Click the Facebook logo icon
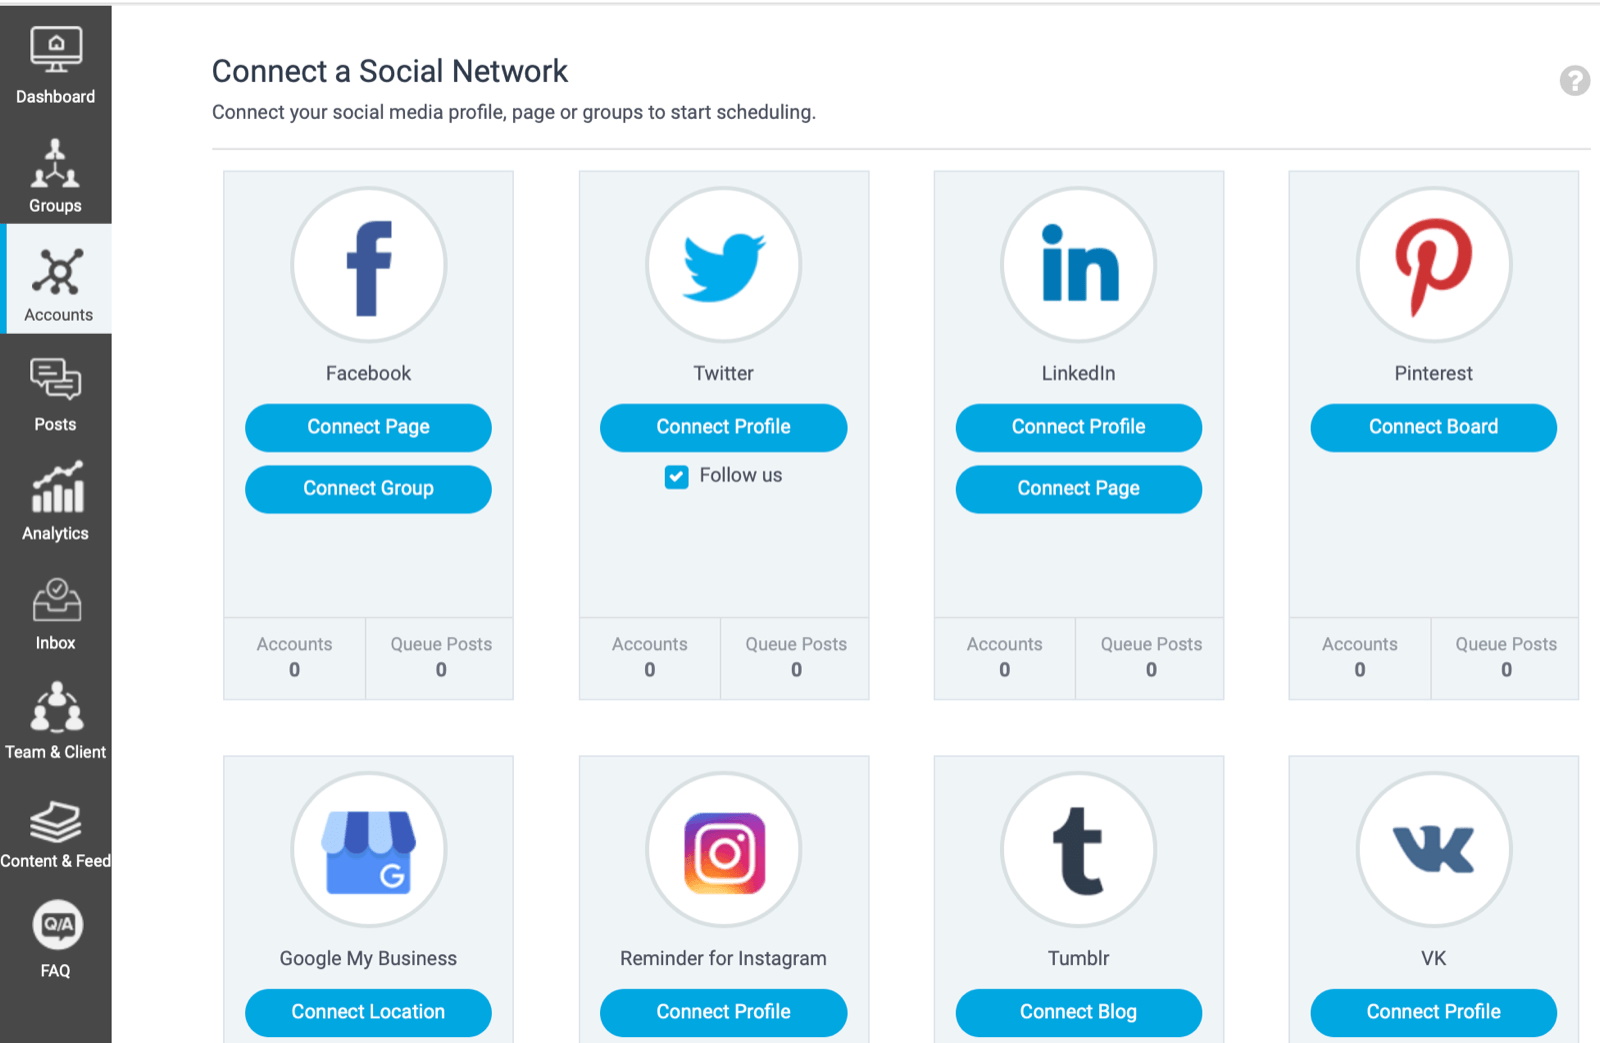Screen dimensions: 1600x1043 [x=368, y=266]
